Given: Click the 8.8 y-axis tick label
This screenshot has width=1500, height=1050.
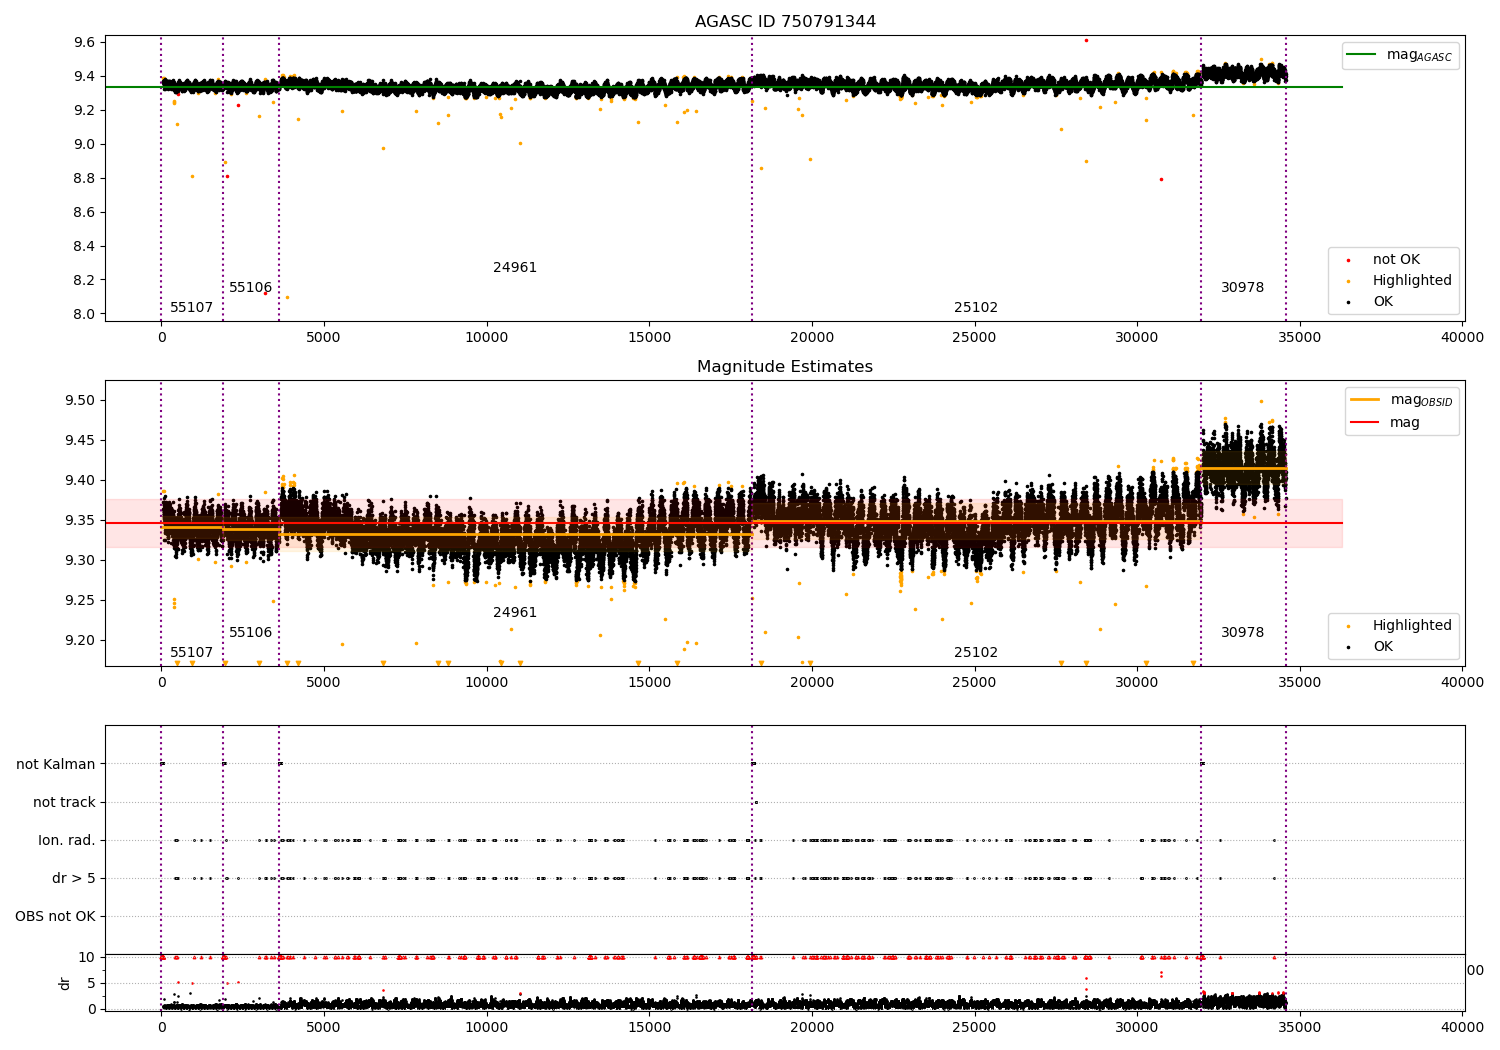Looking at the screenshot, I should point(84,178).
